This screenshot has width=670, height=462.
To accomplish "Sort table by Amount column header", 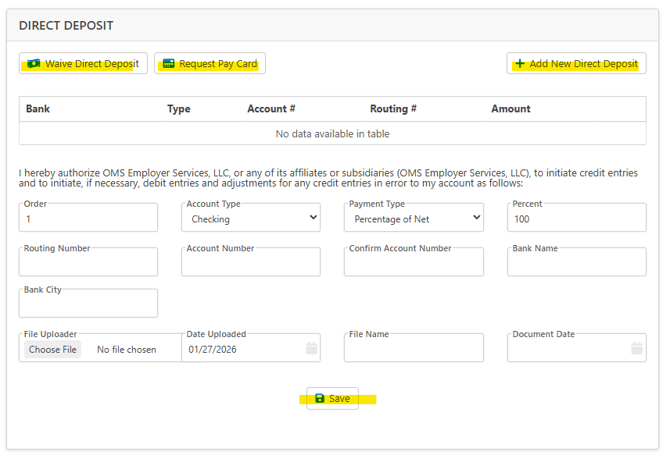I will click(511, 109).
